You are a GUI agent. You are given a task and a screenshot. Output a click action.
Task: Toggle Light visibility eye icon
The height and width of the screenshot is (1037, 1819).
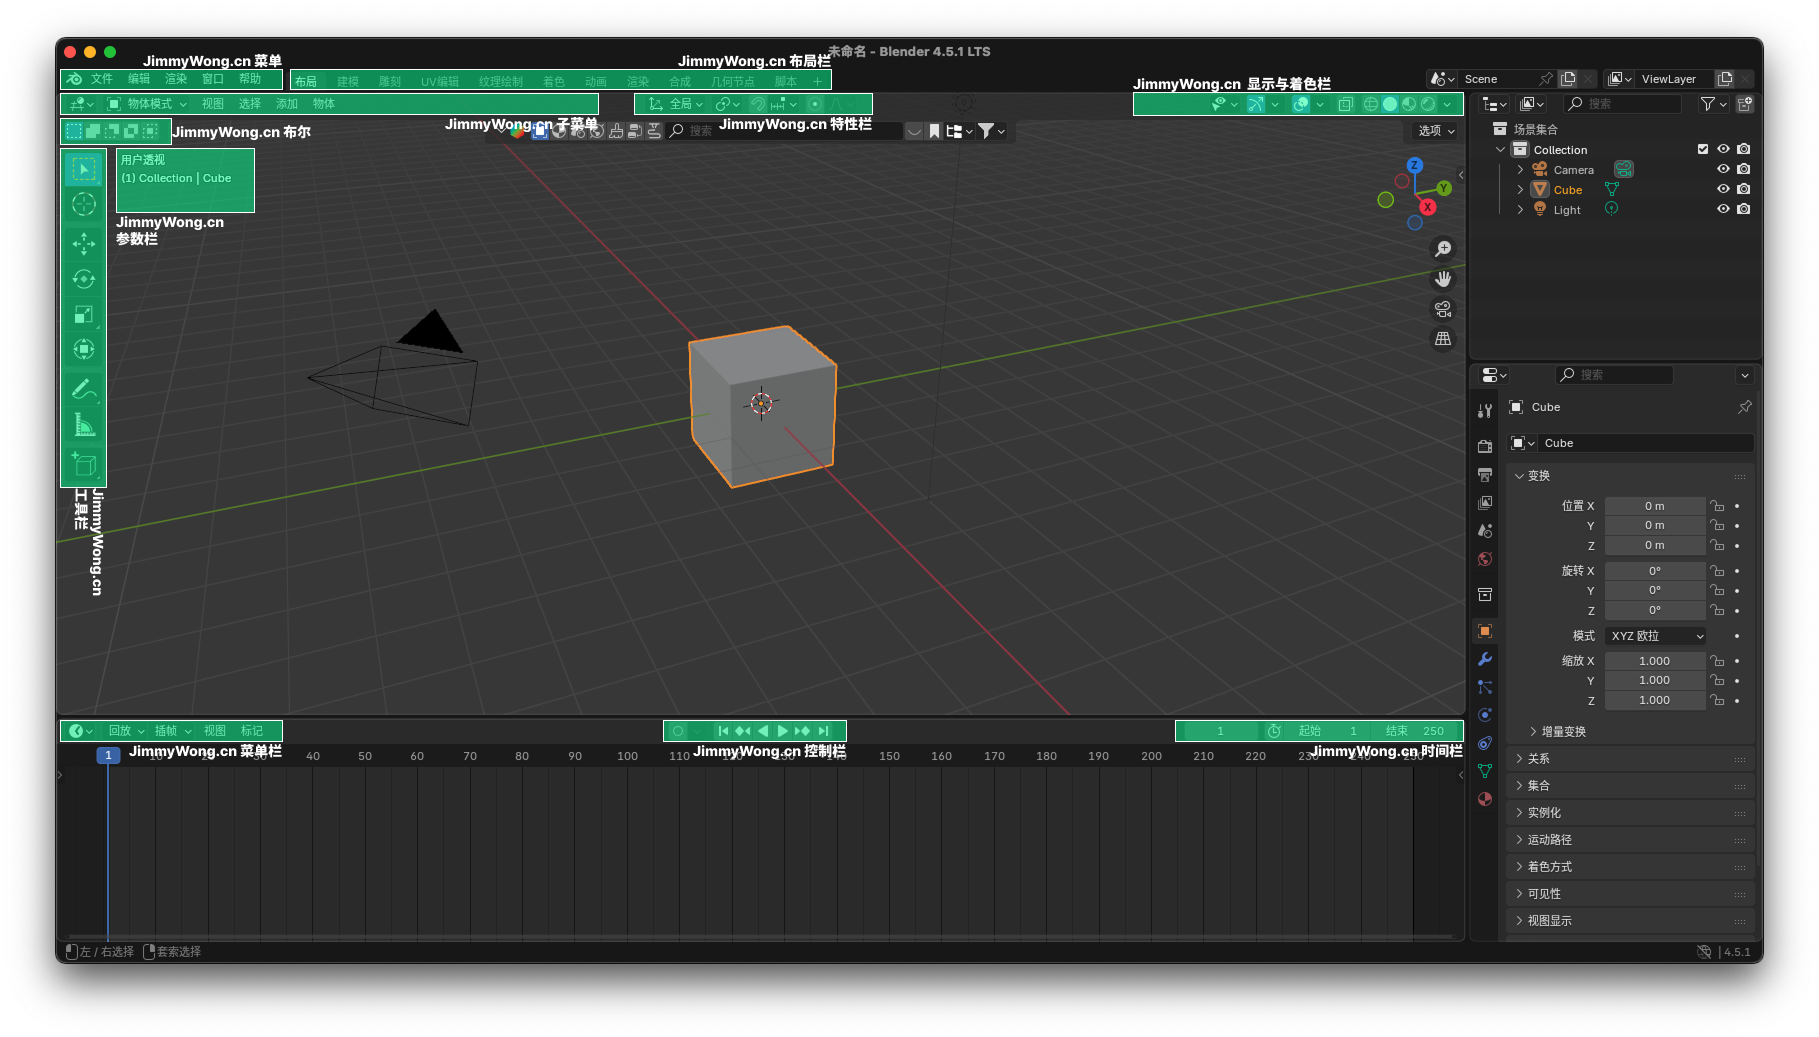[x=1723, y=209]
